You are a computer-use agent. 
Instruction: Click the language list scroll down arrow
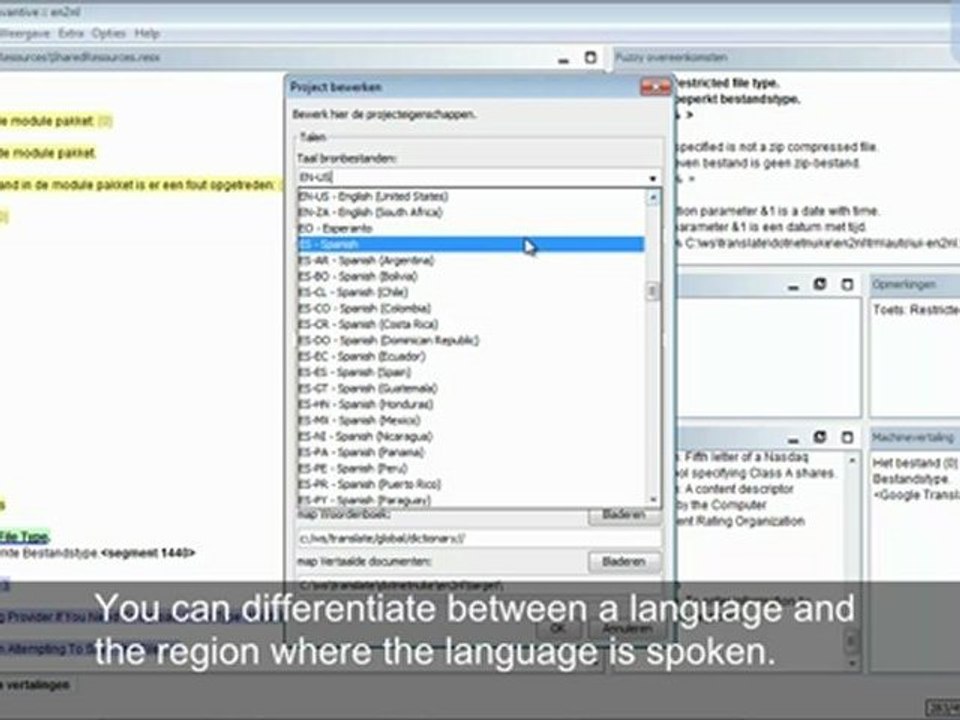pyautogui.click(x=653, y=500)
